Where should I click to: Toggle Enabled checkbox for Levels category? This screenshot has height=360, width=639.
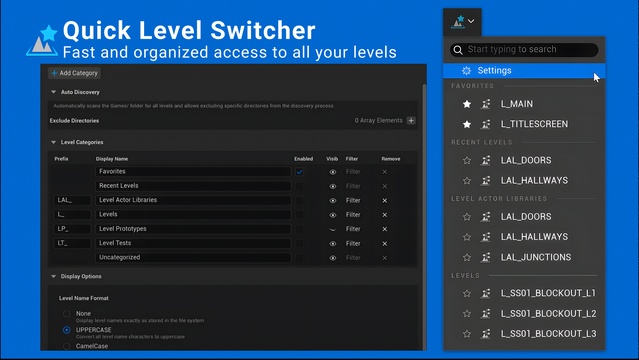(x=300, y=214)
